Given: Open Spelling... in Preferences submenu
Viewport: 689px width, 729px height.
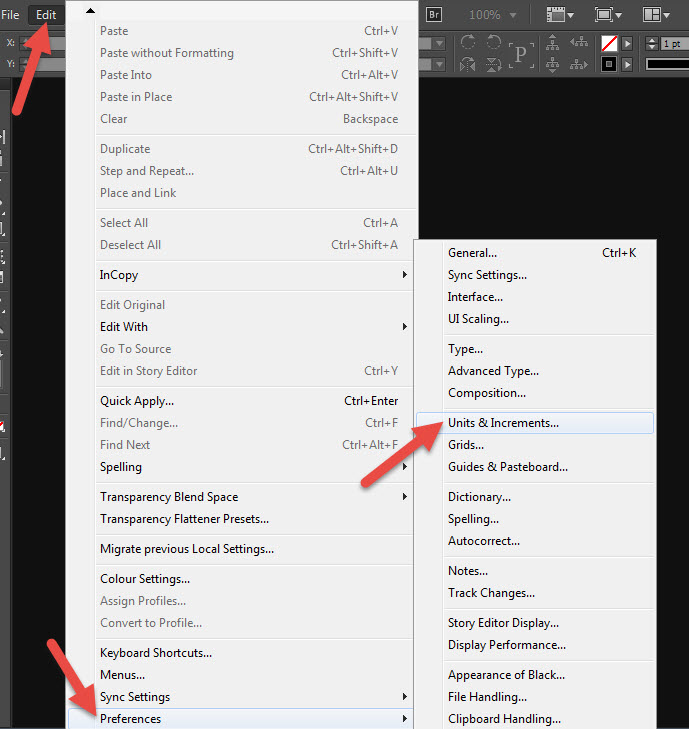Looking at the screenshot, I should click(x=535, y=519).
